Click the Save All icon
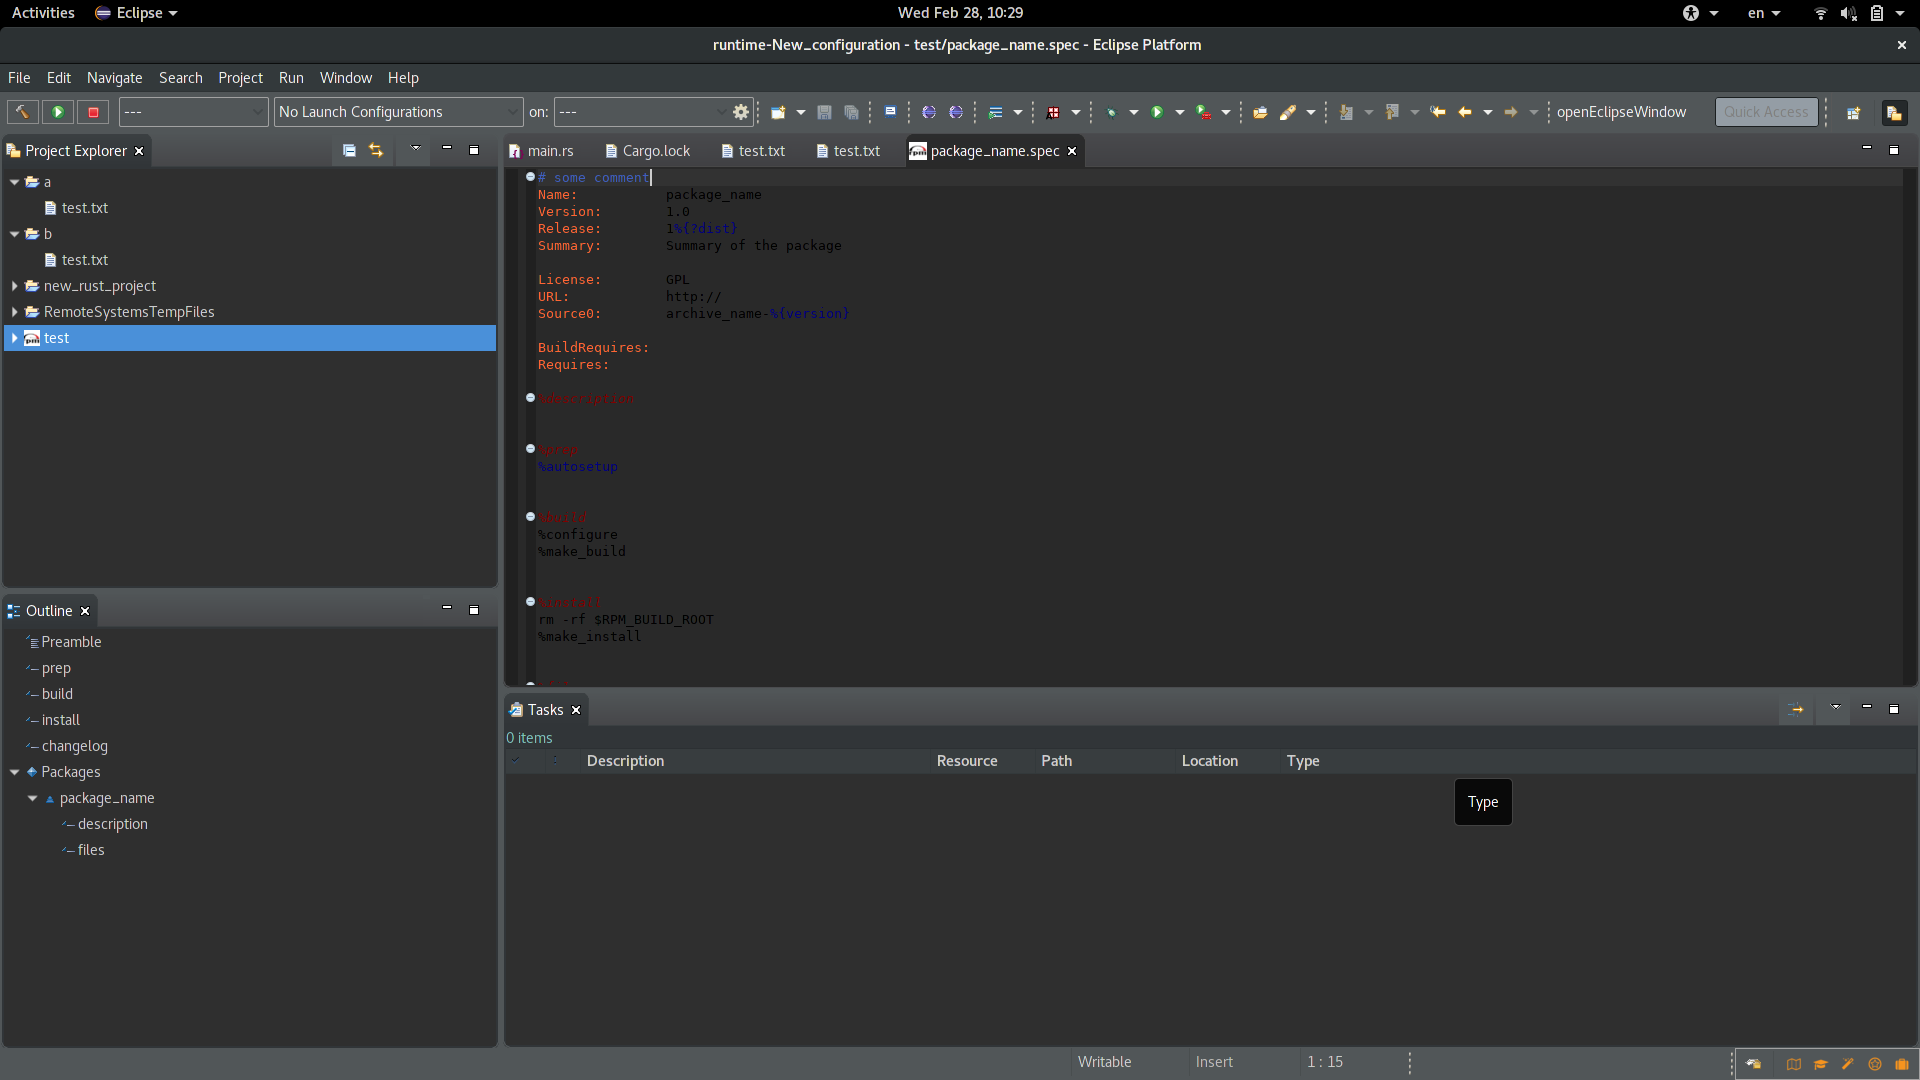The width and height of the screenshot is (1920, 1080). click(x=851, y=112)
